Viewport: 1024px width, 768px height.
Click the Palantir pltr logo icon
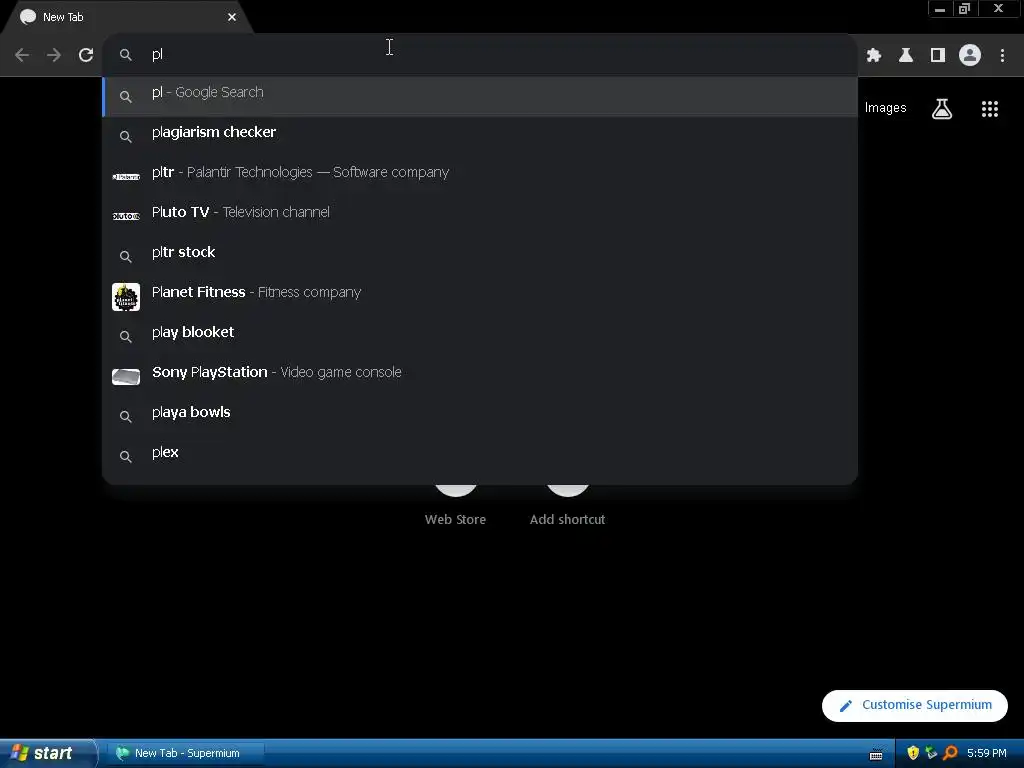[x=126, y=176]
